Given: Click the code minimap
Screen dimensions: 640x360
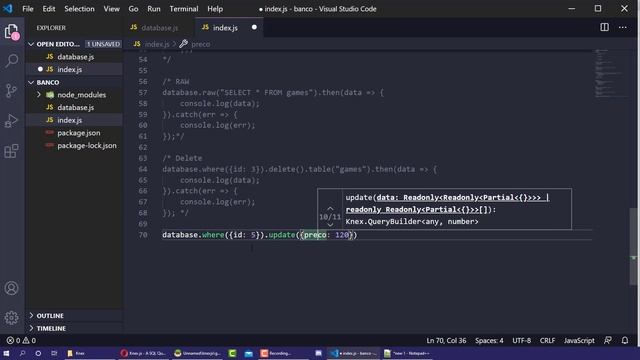Looking at the screenshot, I should 610,73.
